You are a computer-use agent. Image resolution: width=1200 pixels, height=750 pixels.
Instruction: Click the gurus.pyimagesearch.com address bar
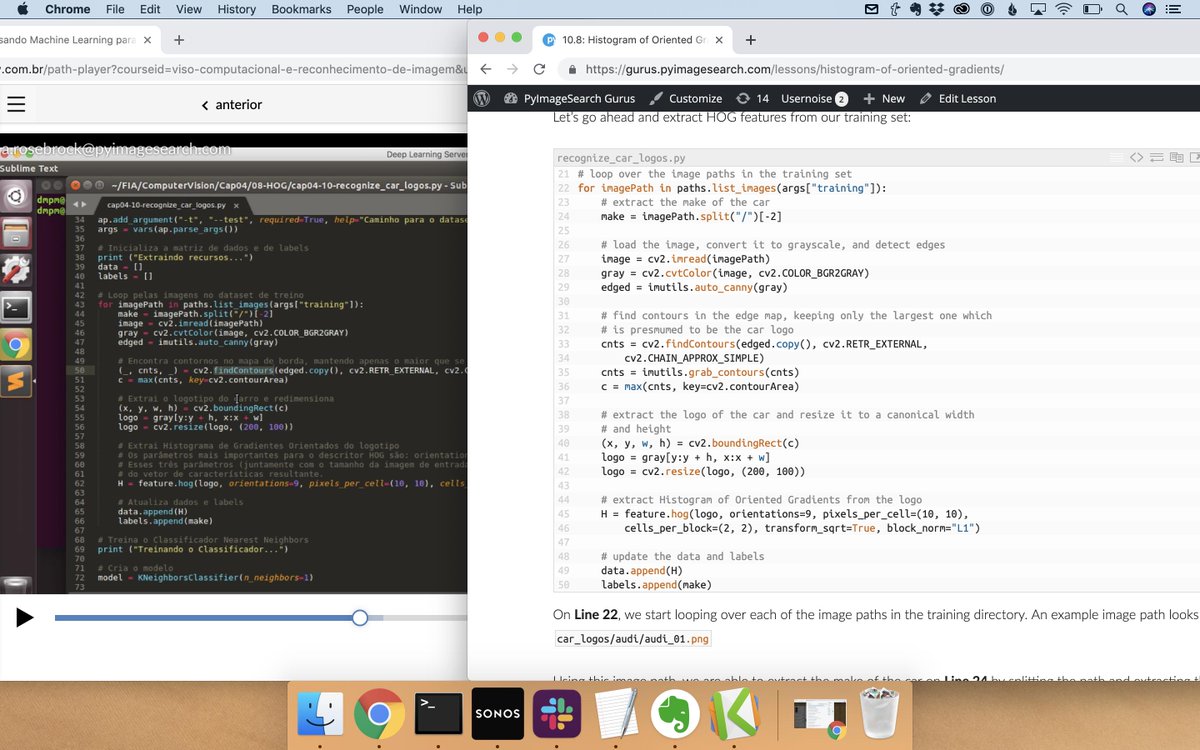(795, 70)
